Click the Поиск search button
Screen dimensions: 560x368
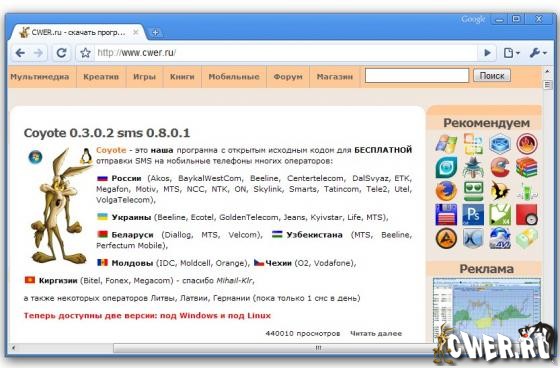click(x=492, y=76)
